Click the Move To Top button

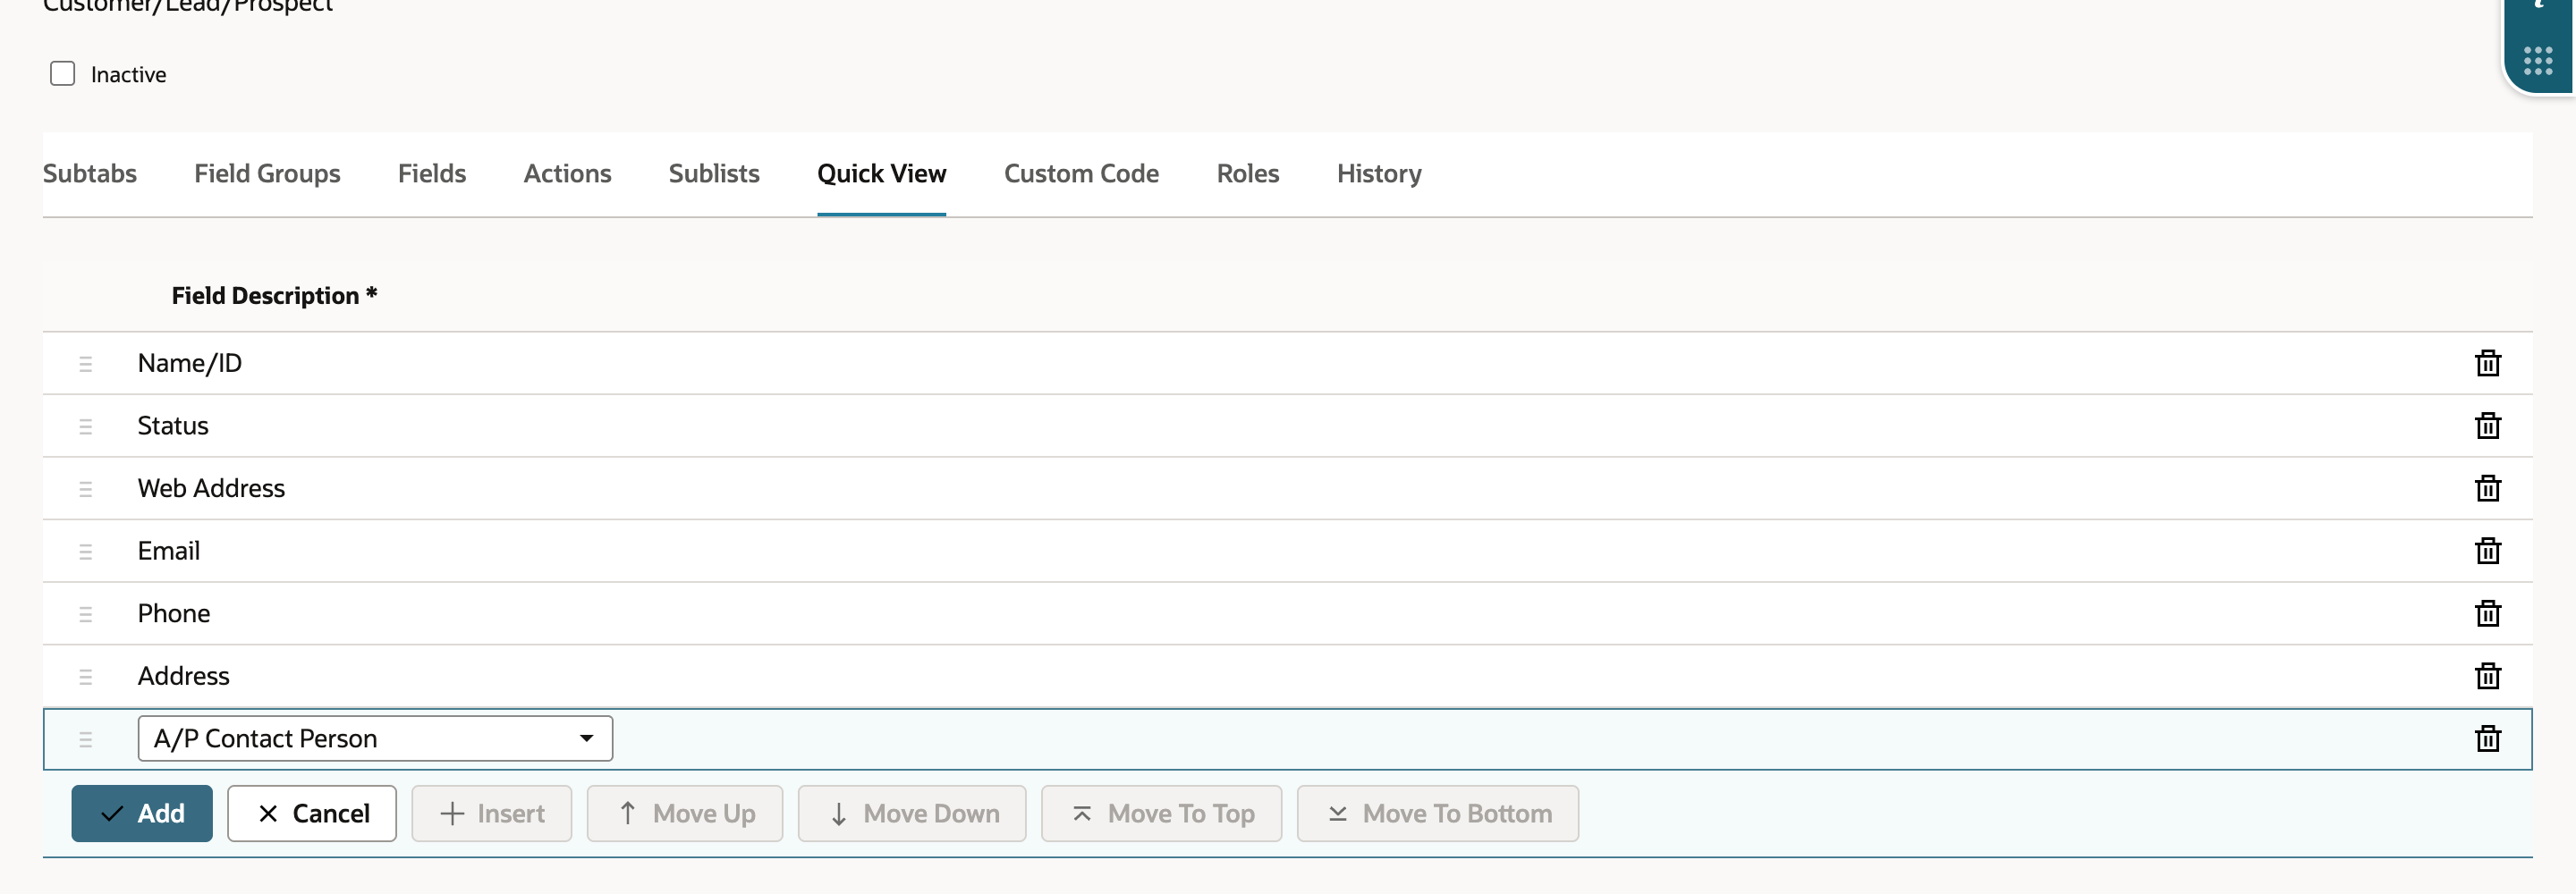[1161, 814]
